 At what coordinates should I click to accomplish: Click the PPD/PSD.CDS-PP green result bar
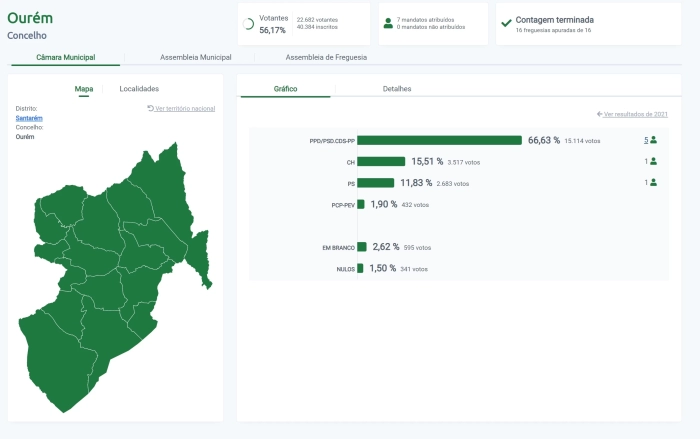coord(439,141)
